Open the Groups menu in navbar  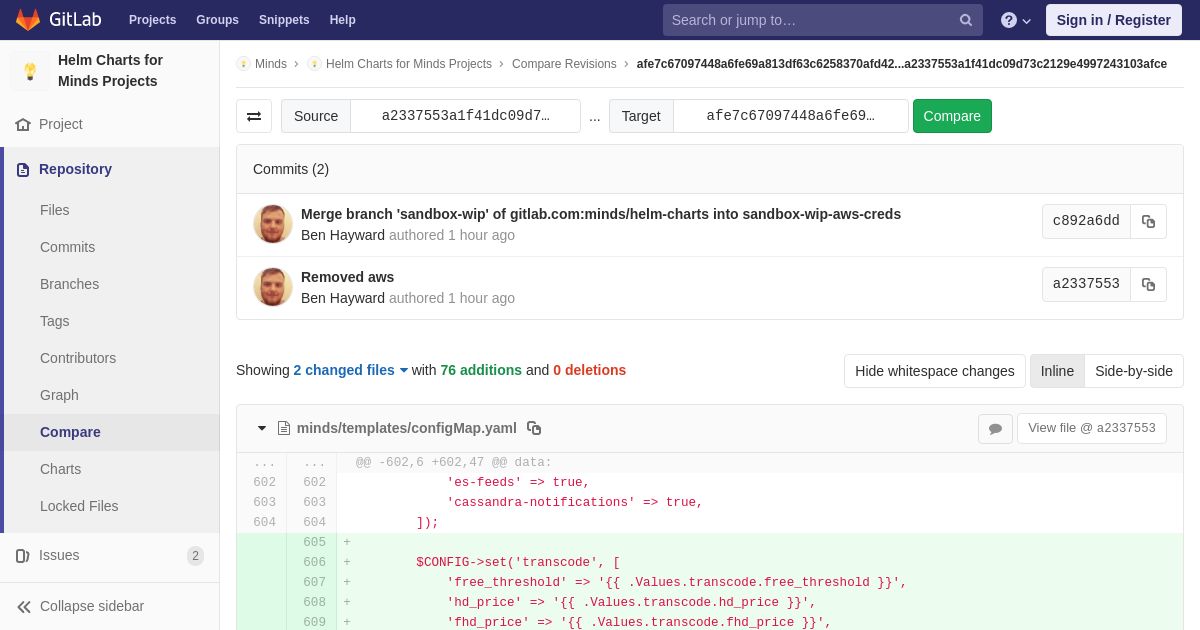click(217, 20)
